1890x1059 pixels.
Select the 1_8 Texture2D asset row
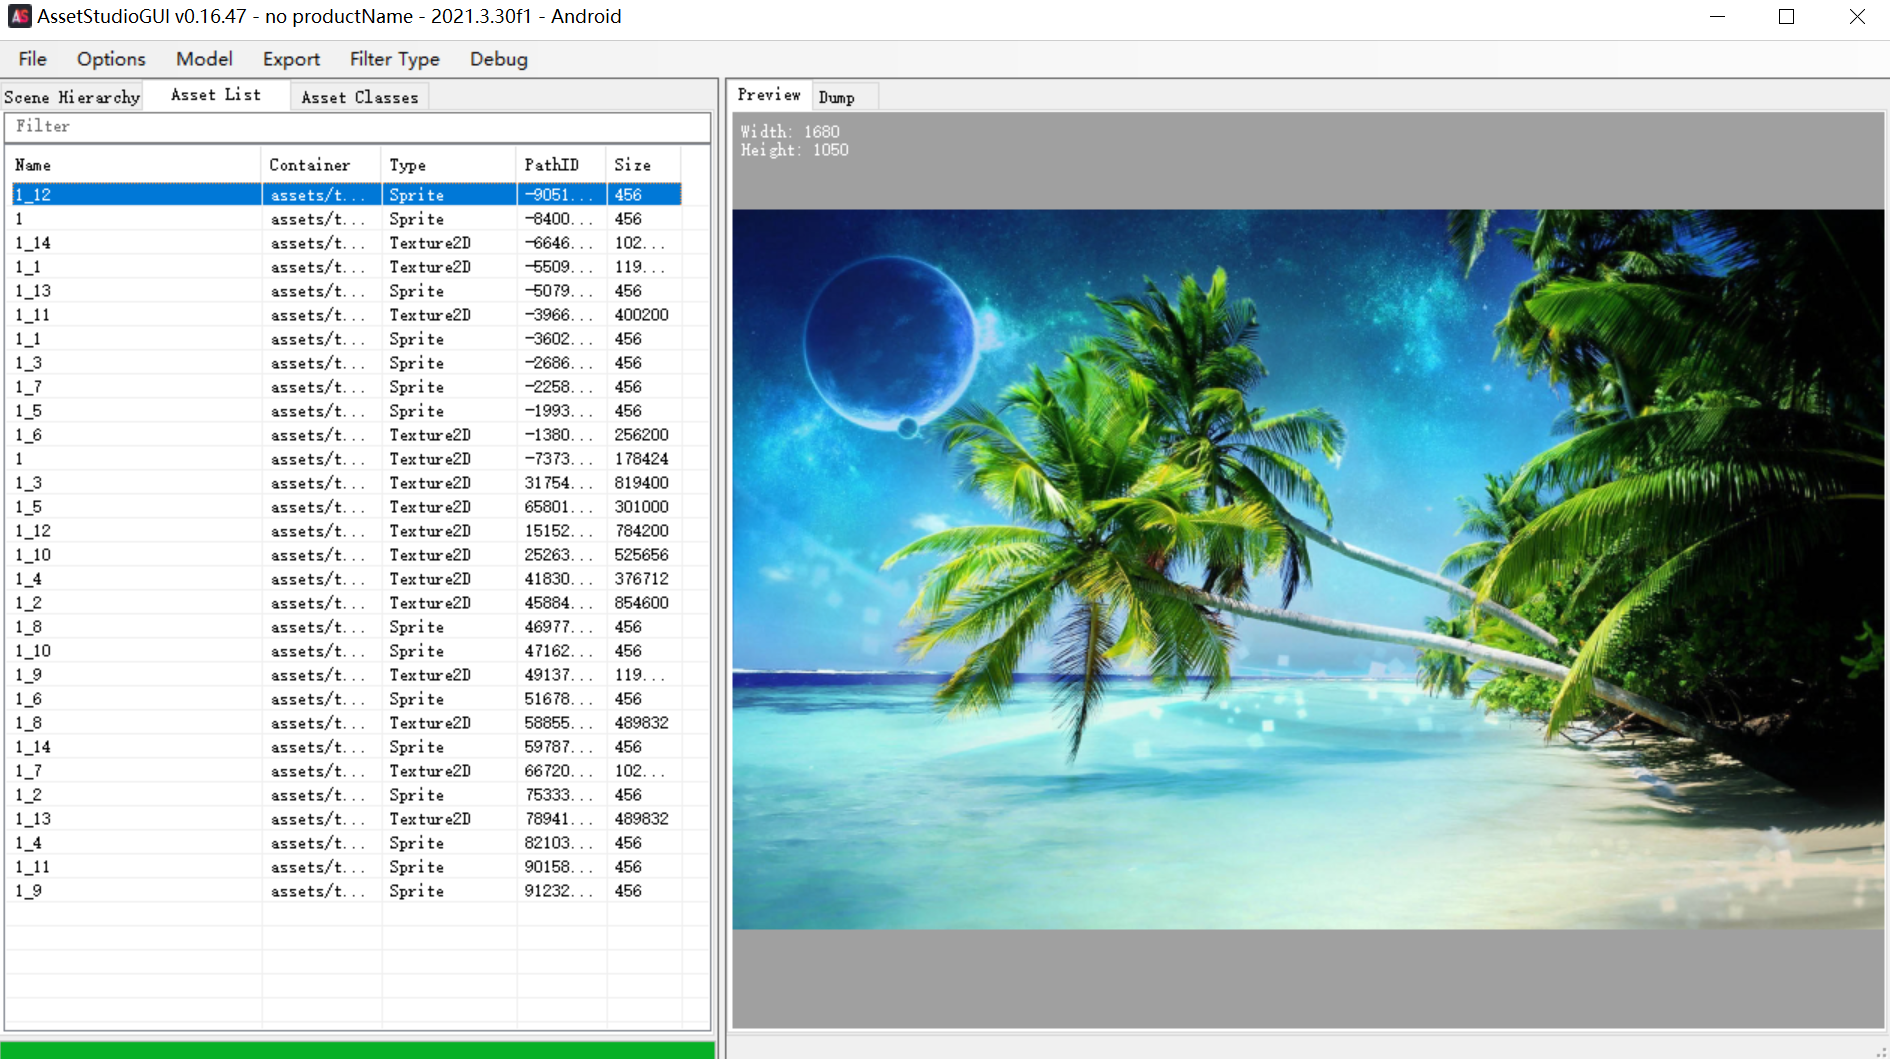(x=346, y=723)
